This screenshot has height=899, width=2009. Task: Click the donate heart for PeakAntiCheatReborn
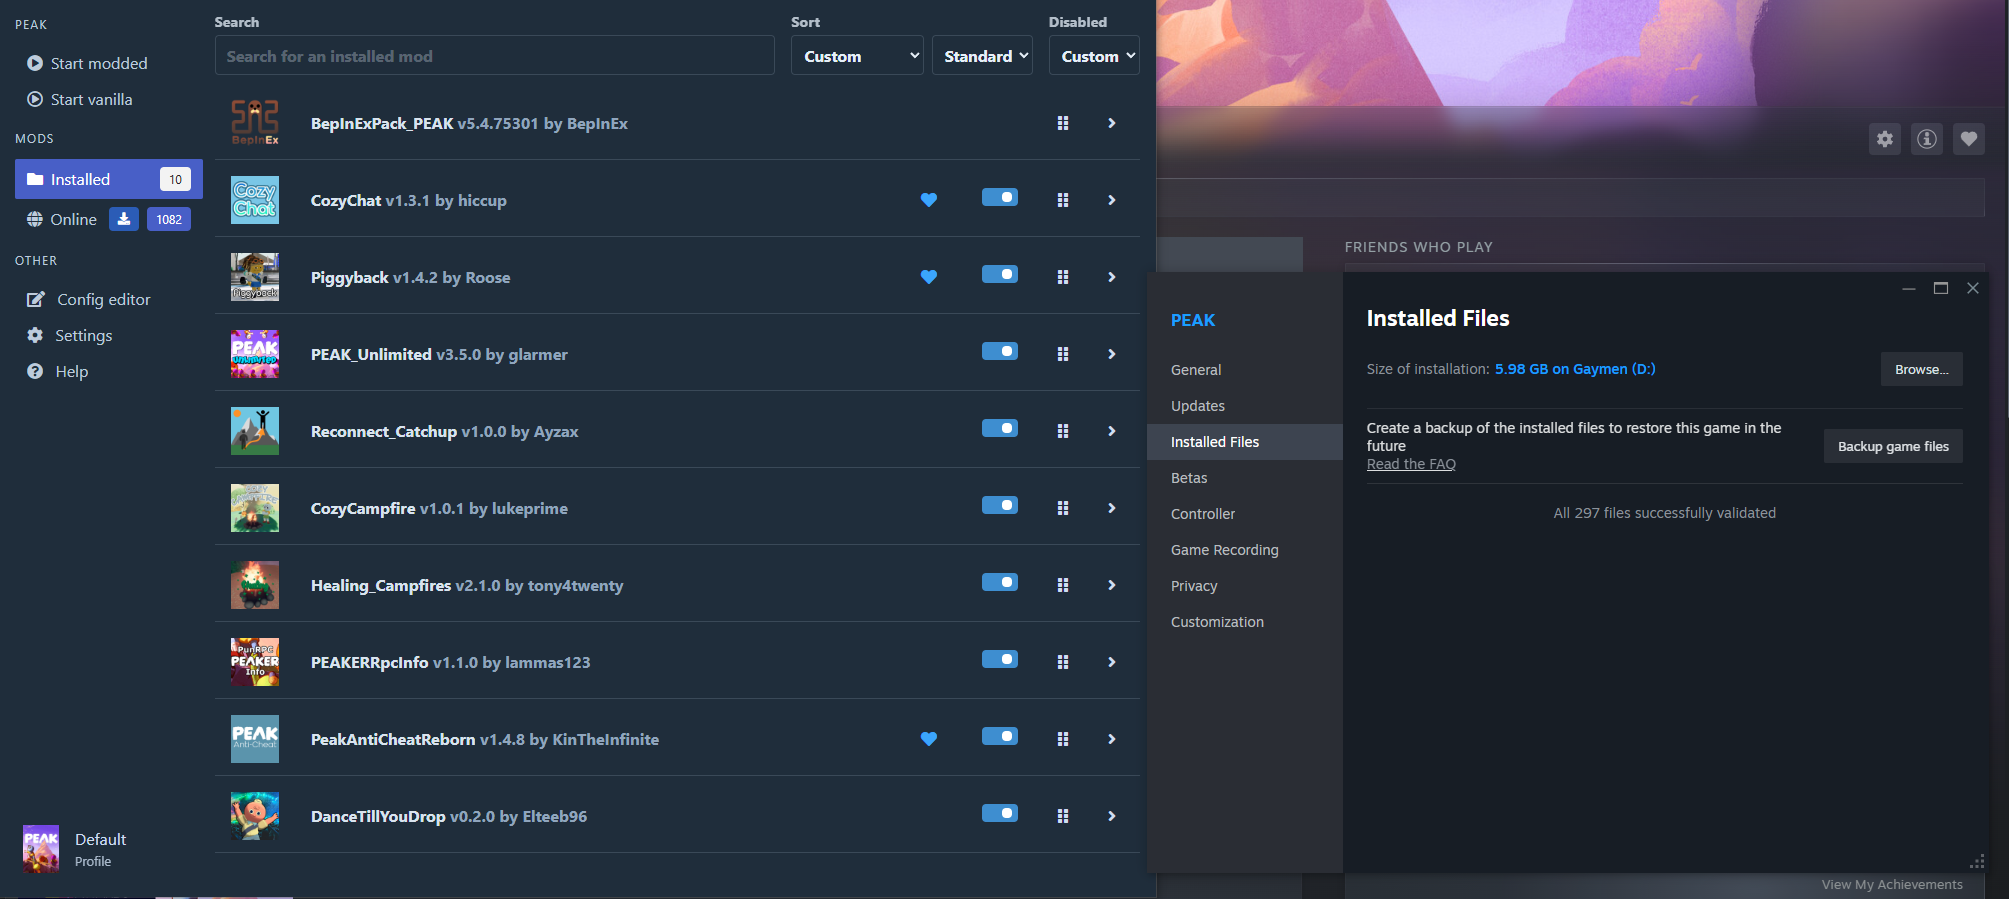929,739
